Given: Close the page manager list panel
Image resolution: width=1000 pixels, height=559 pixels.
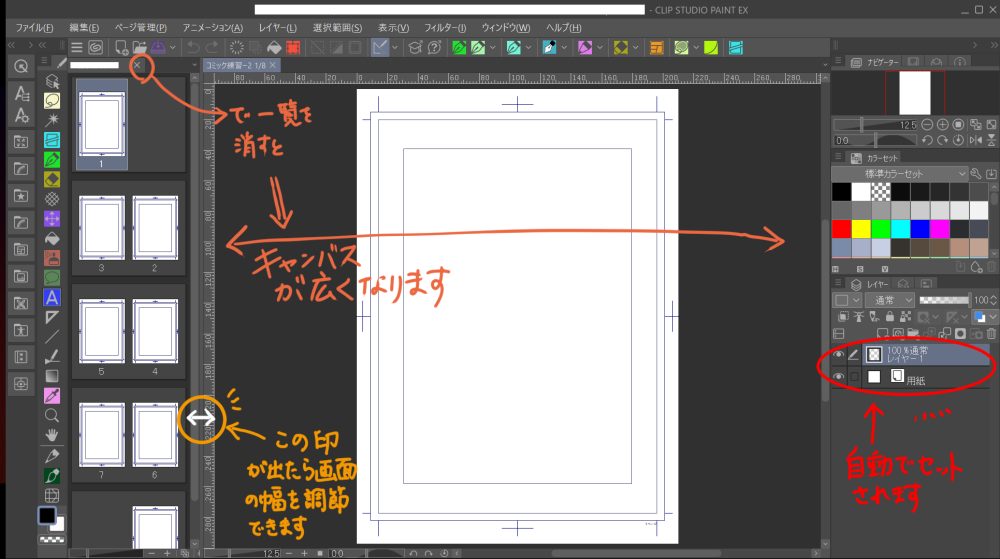Looking at the screenshot, I should coord(139,66).
